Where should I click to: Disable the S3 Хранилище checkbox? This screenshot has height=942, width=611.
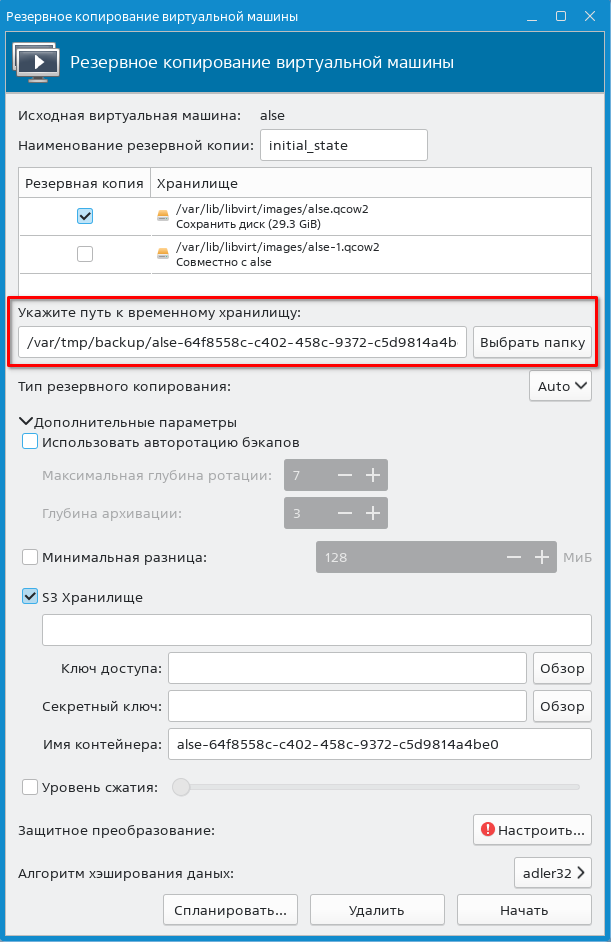(x=30, y=597)
